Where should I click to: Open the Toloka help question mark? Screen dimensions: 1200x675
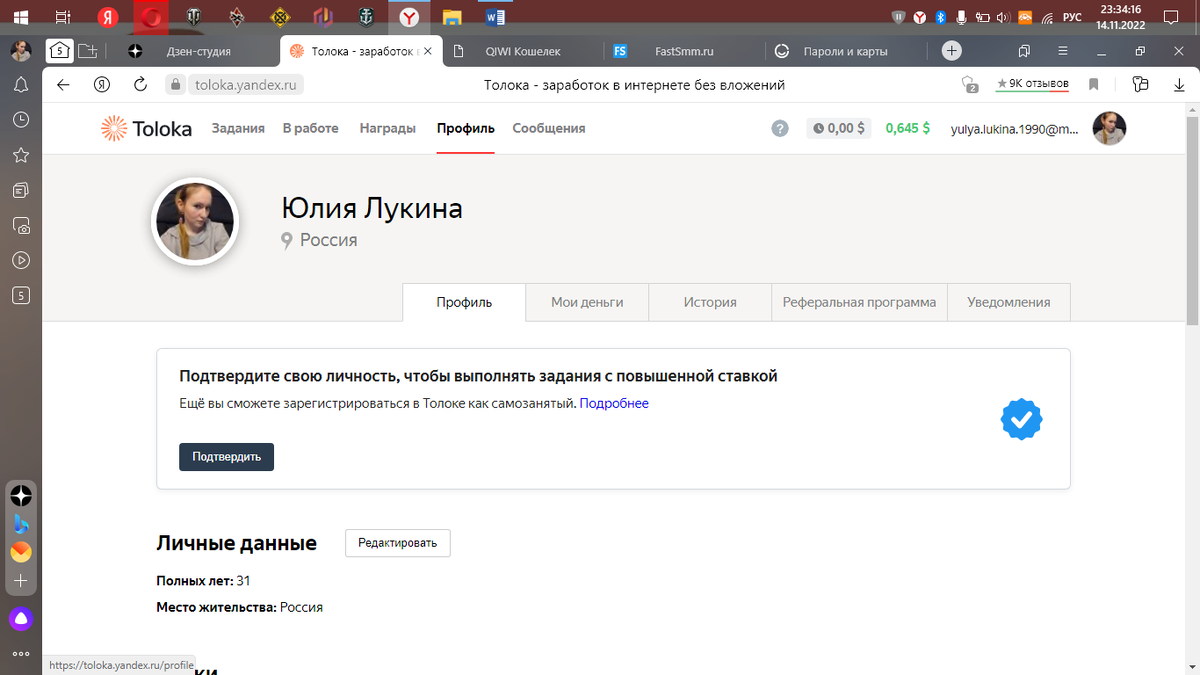point(780,128)
